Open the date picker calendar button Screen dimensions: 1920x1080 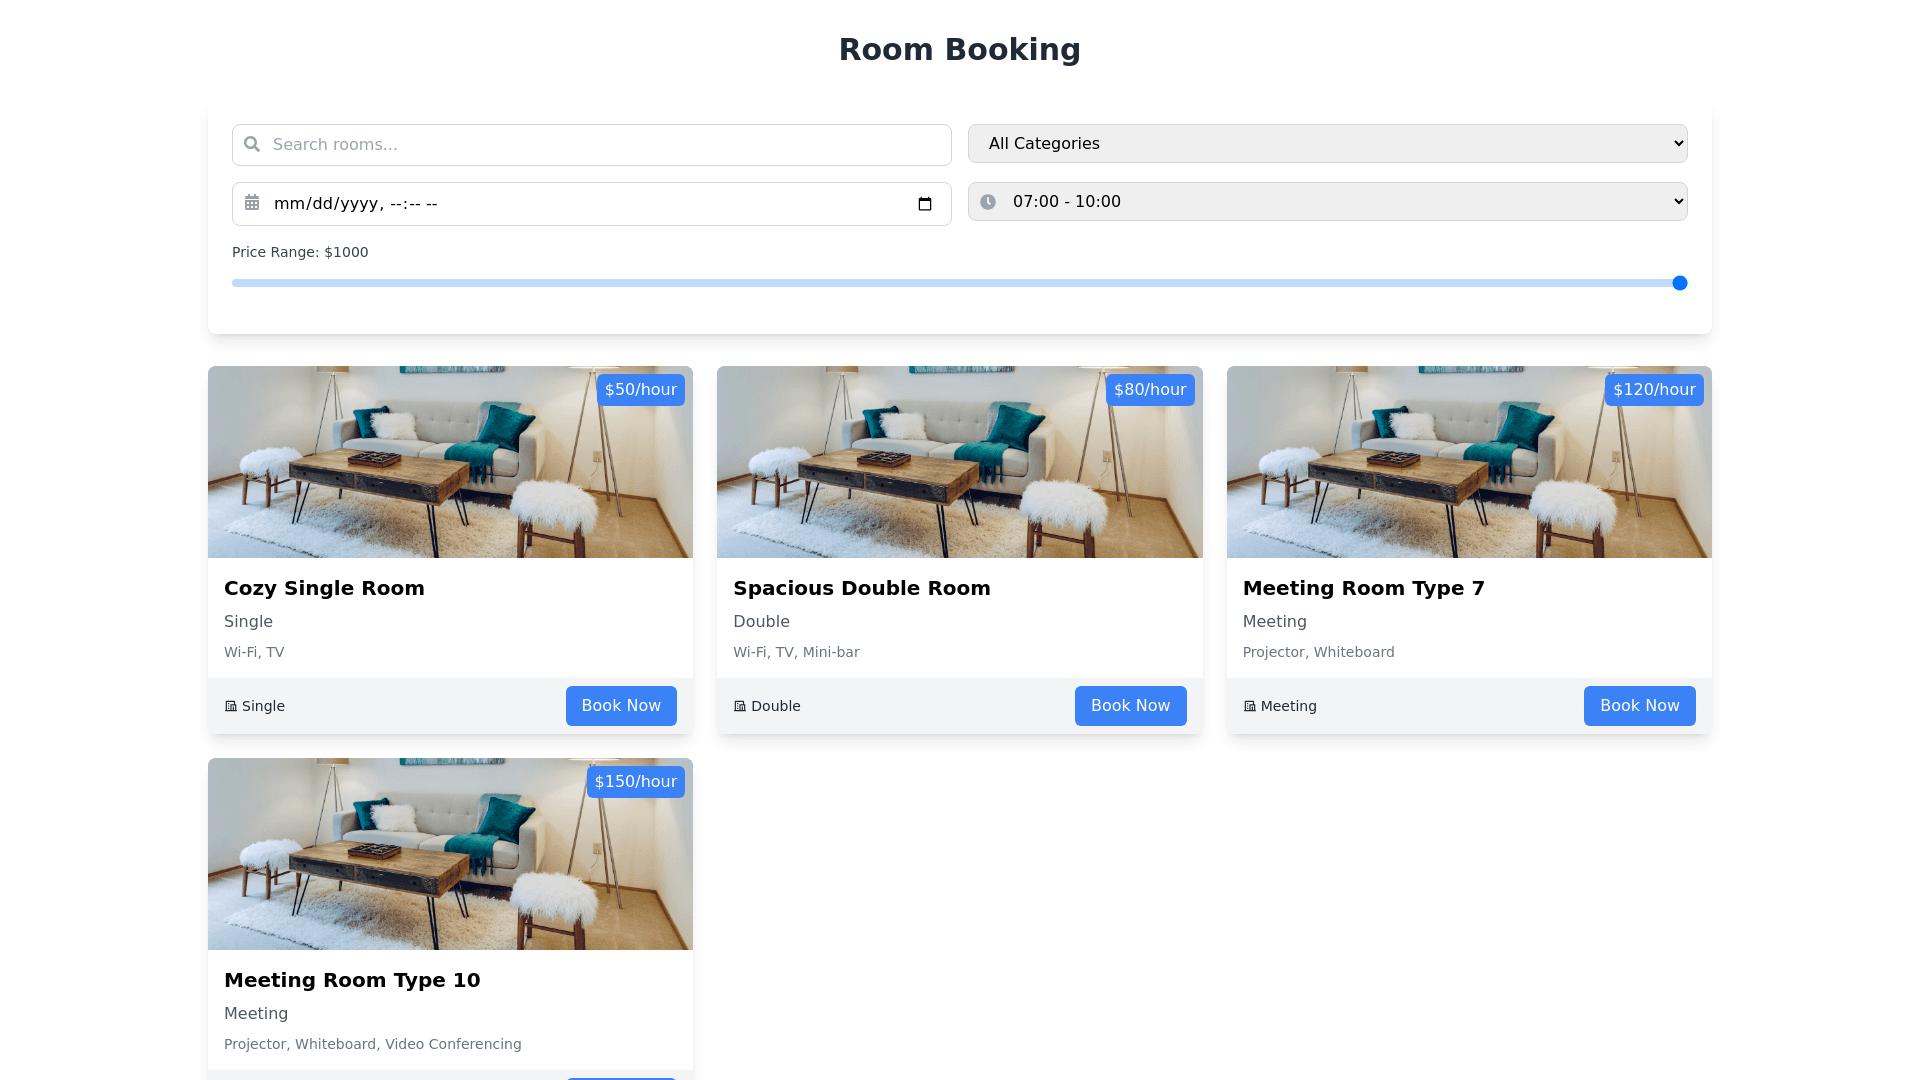pos(925,204)
